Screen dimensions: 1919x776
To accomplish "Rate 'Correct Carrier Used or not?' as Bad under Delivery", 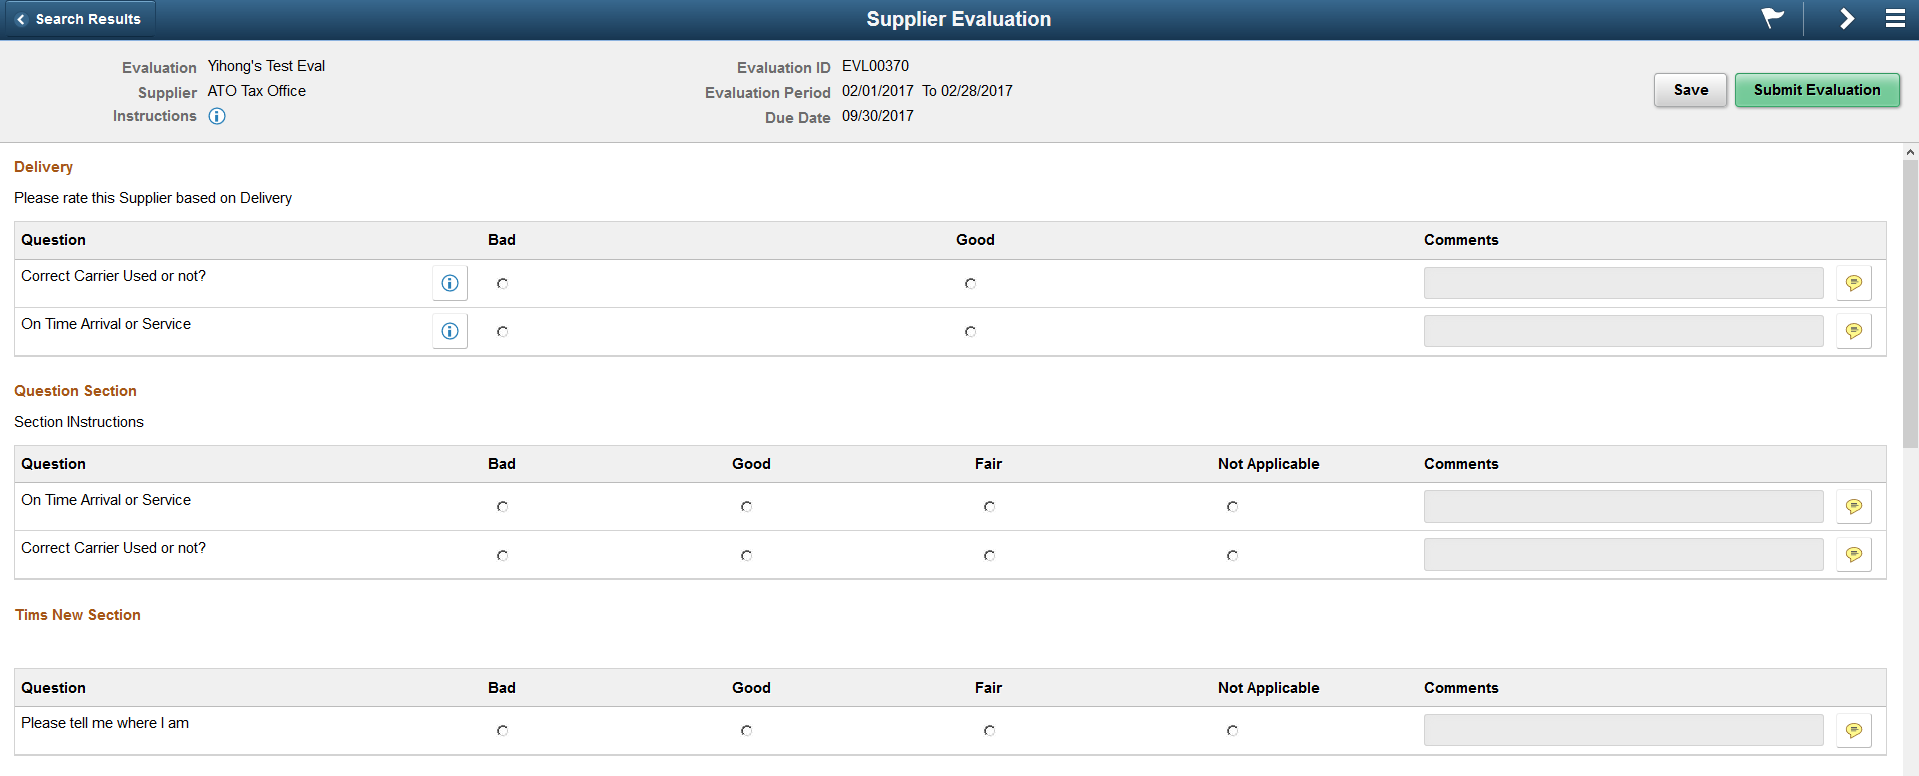I will (x=501, y=284).
